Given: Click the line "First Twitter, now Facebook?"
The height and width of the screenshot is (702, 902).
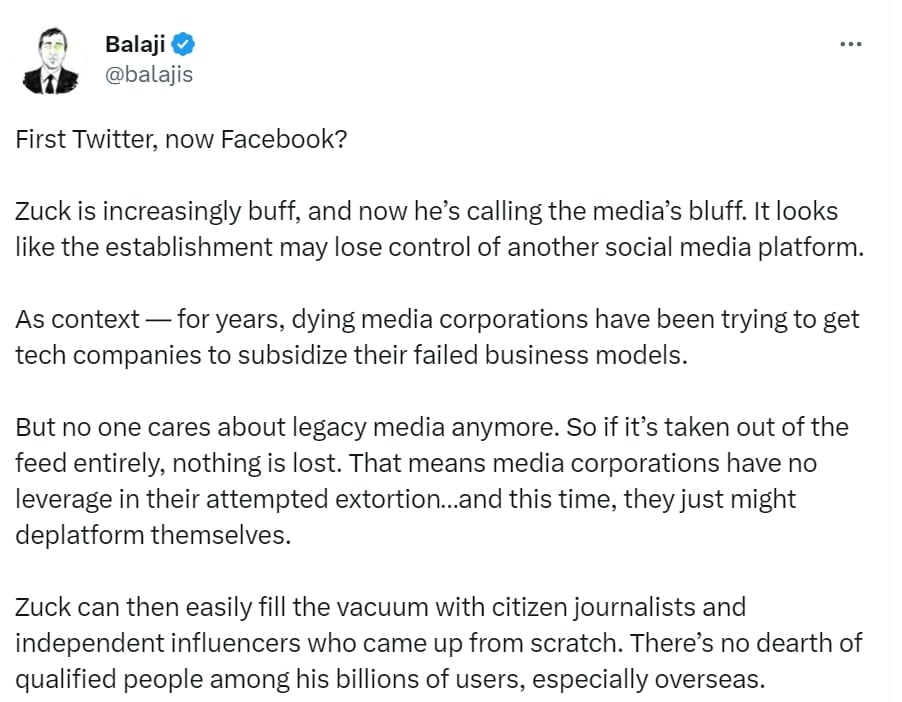Looking at the screenshot, I should click(181, 139).
